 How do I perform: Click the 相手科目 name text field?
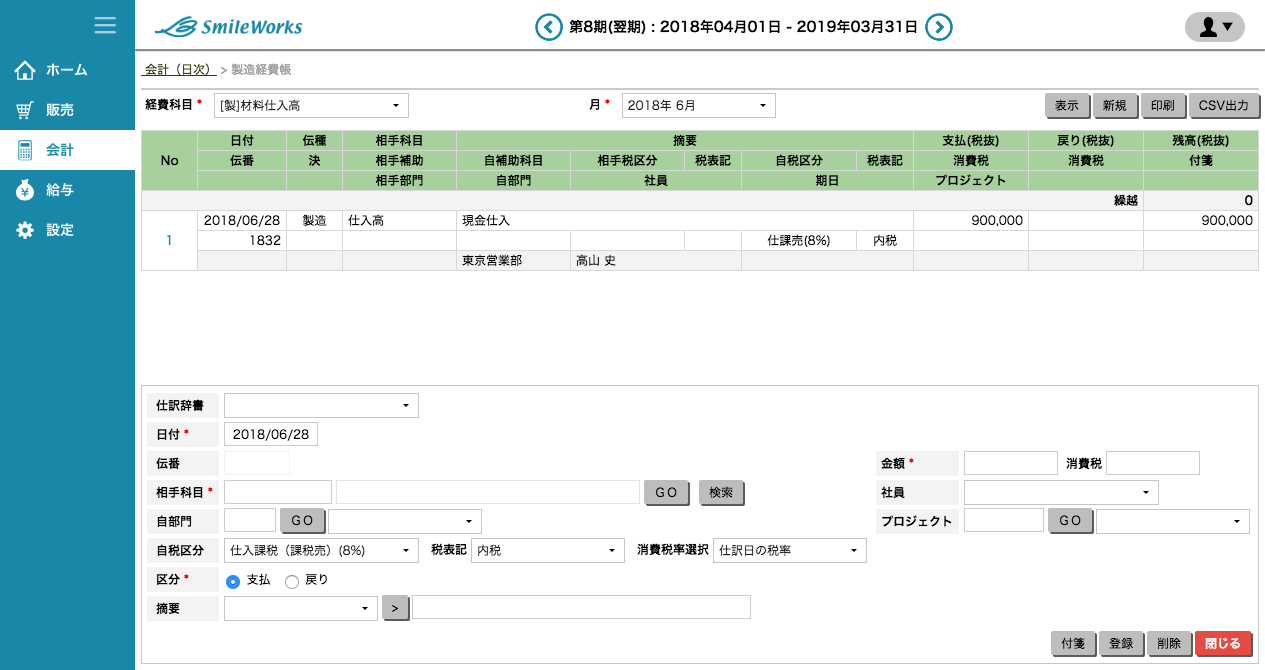488,492
